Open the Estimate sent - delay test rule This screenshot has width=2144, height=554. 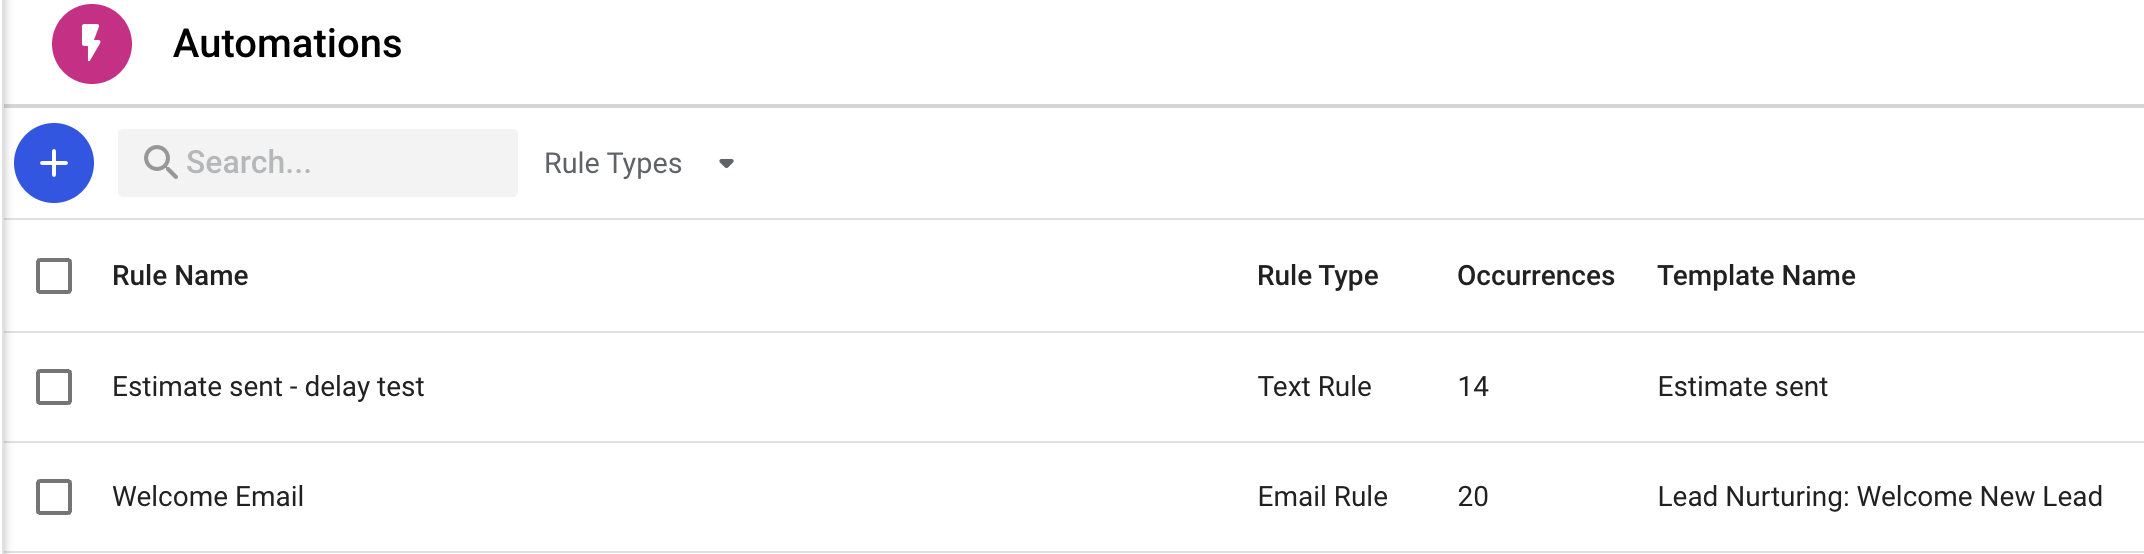(x=268, y=387)
